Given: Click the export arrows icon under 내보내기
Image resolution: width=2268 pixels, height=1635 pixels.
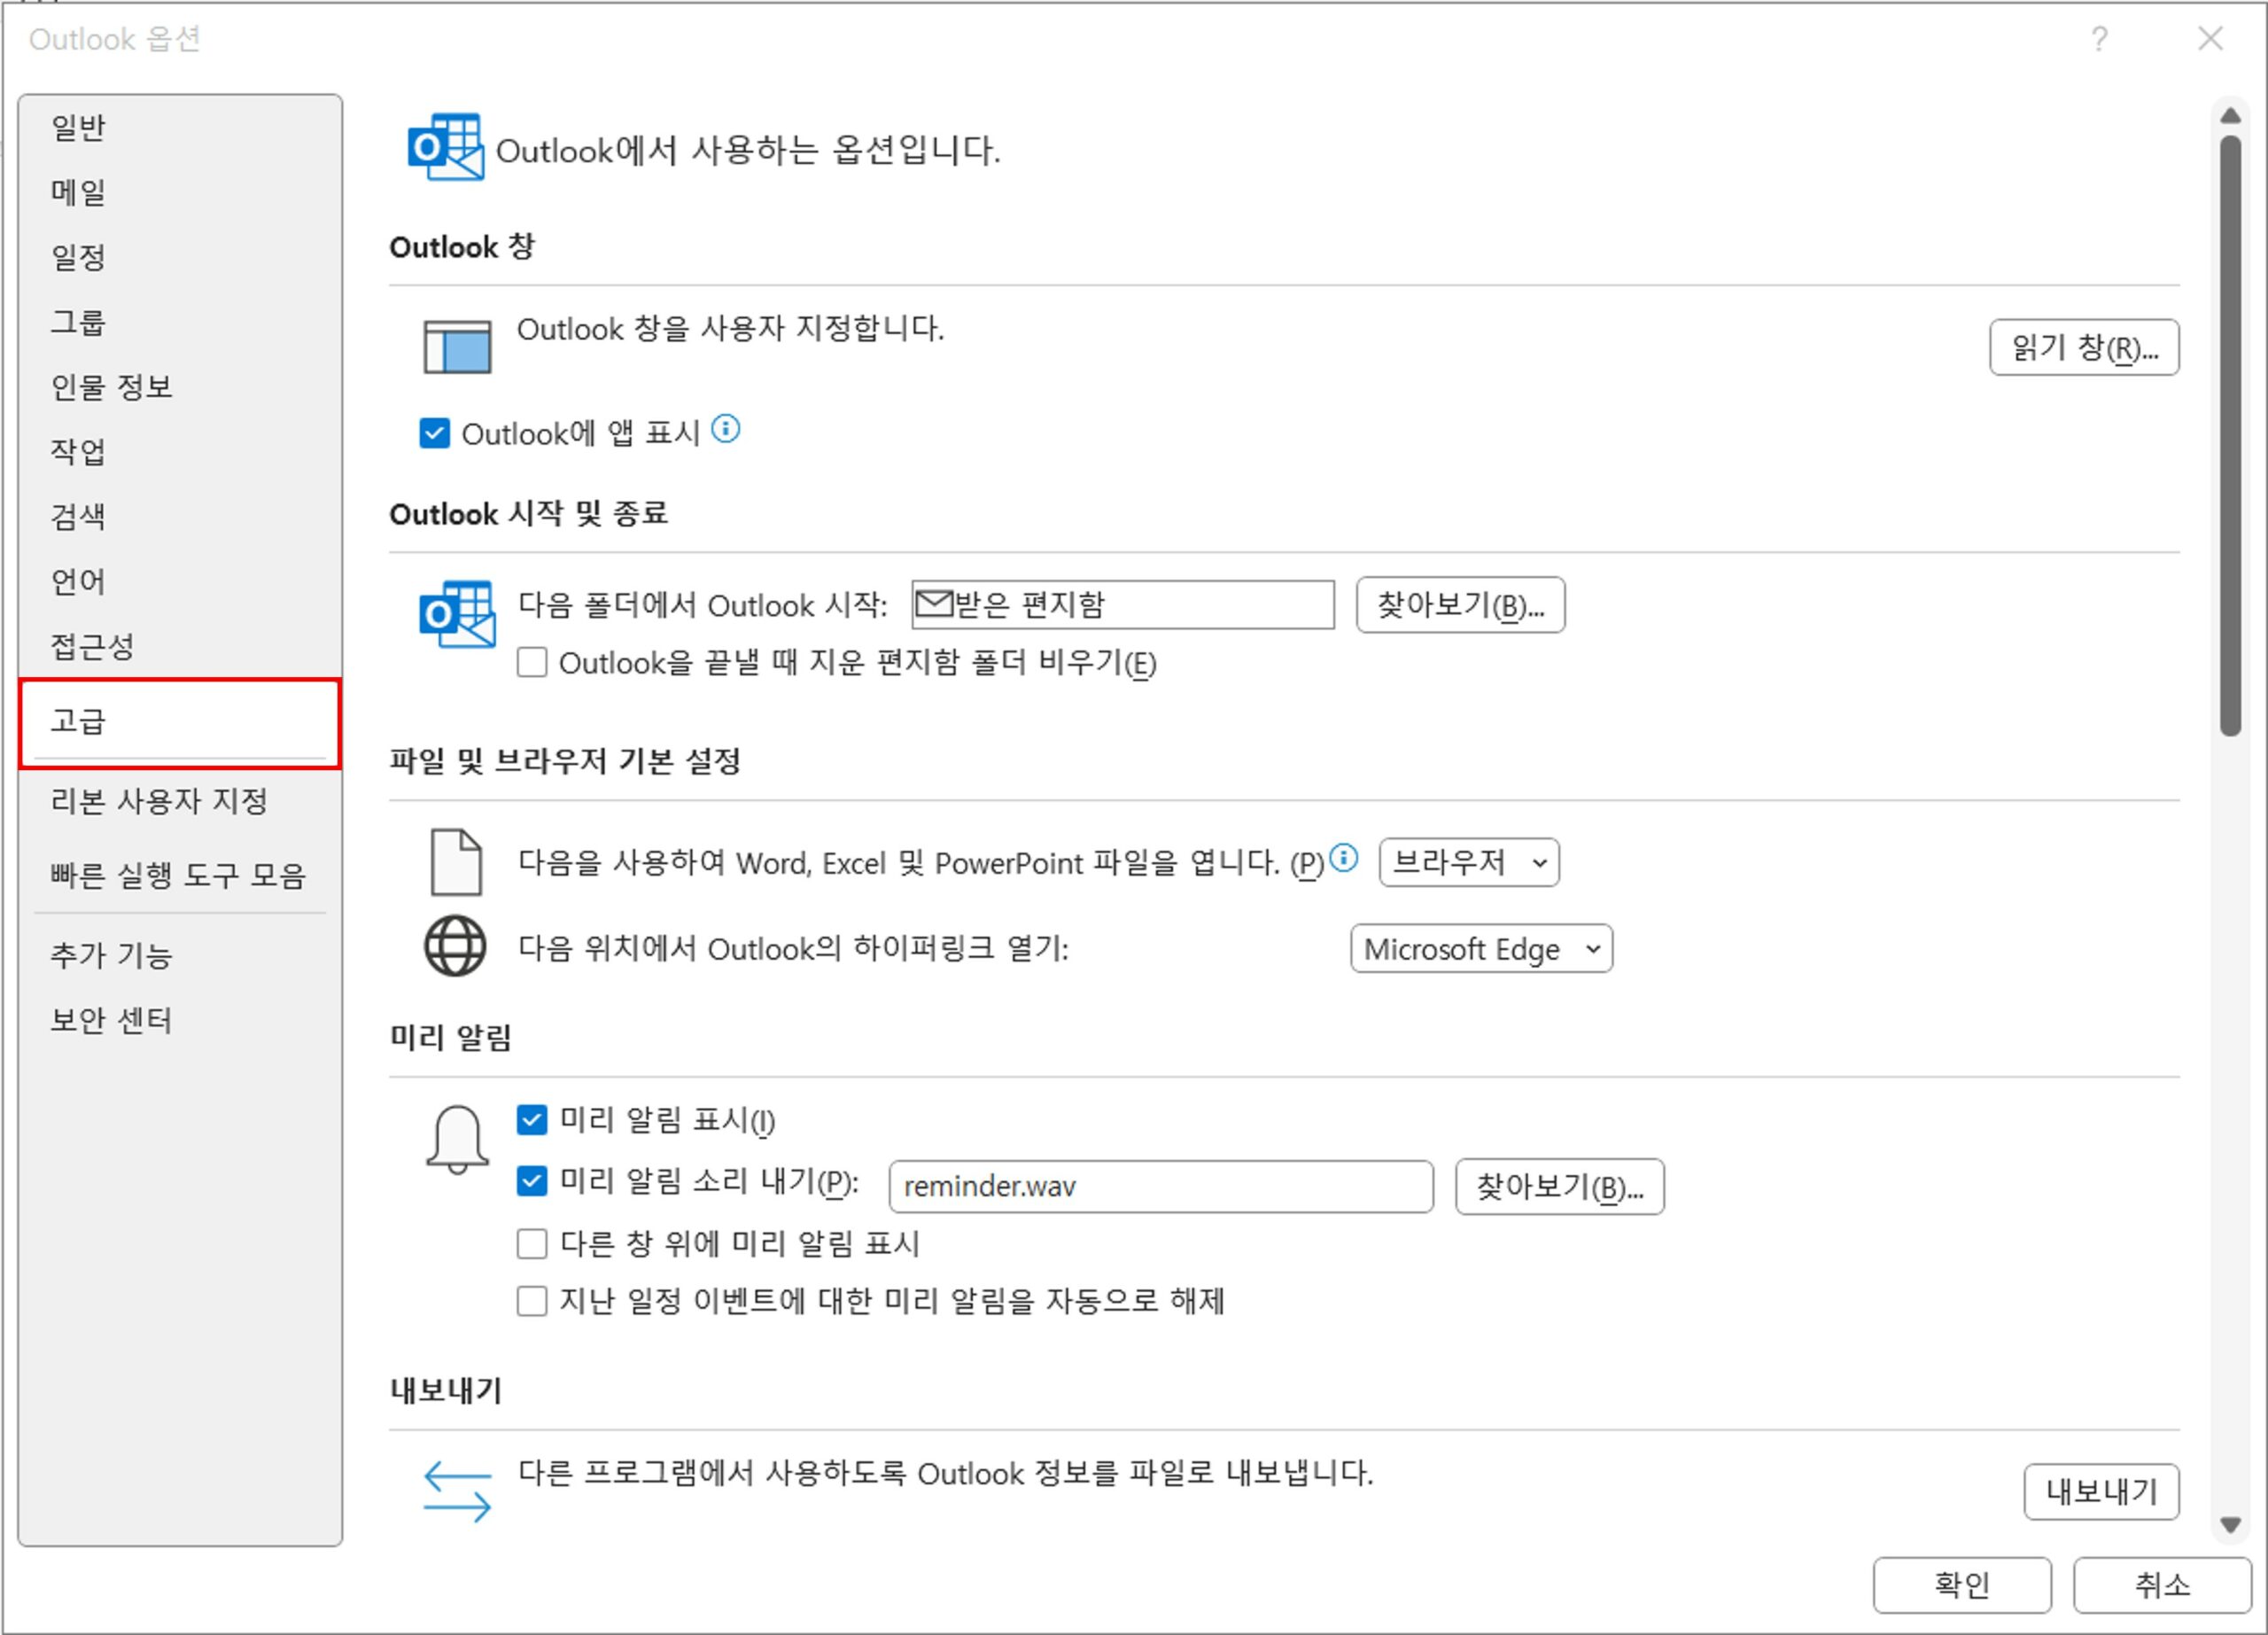Looking at the screenshot, I should tap(457, 1491).
